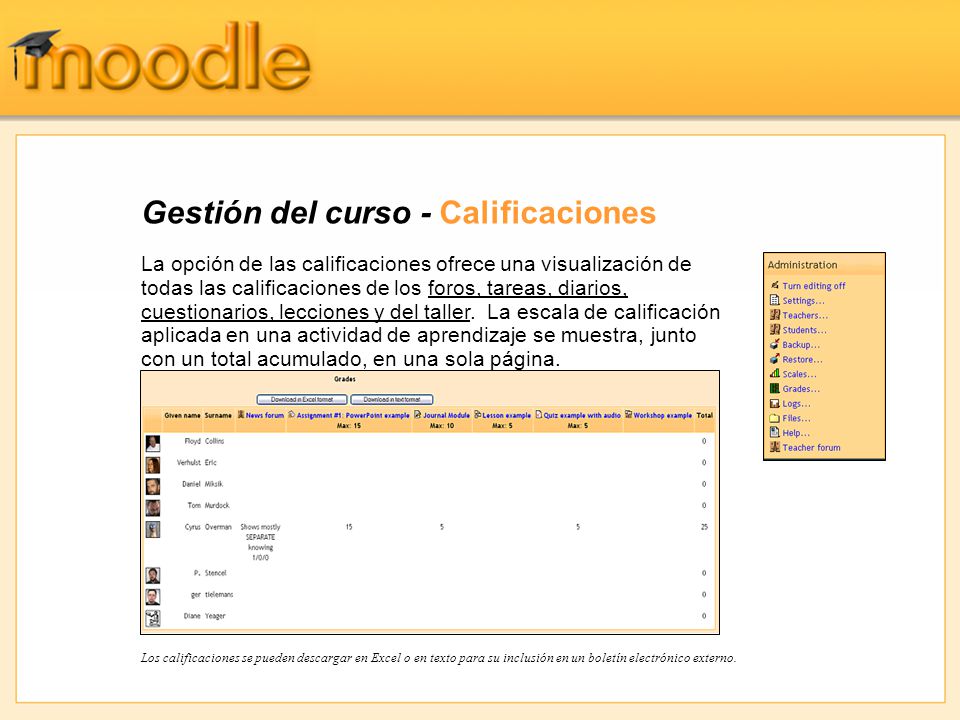
Task: Open Verhulst Eric's profile picture
Action: (x=153, y=465)
